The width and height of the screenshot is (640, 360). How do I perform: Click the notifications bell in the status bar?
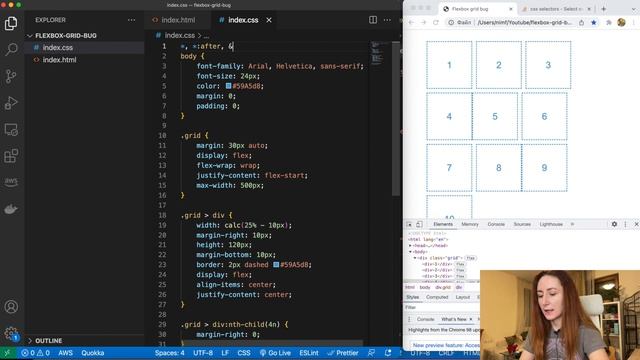(388, 353)
